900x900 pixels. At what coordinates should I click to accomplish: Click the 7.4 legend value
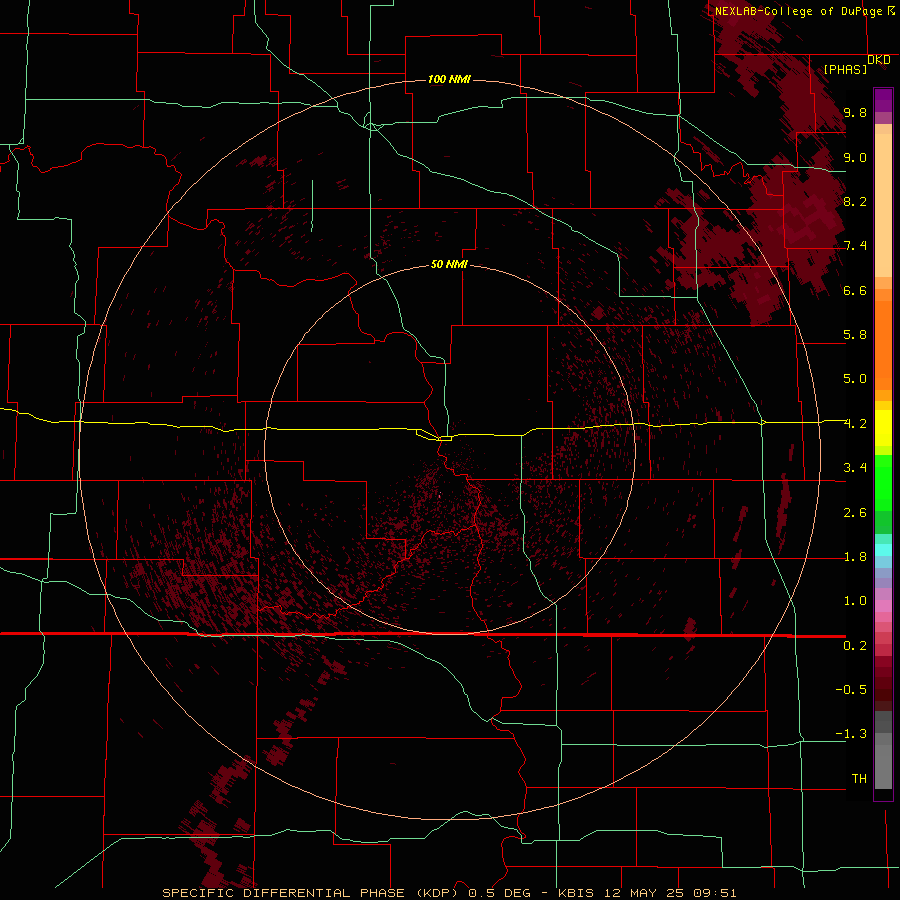[855, 246]
